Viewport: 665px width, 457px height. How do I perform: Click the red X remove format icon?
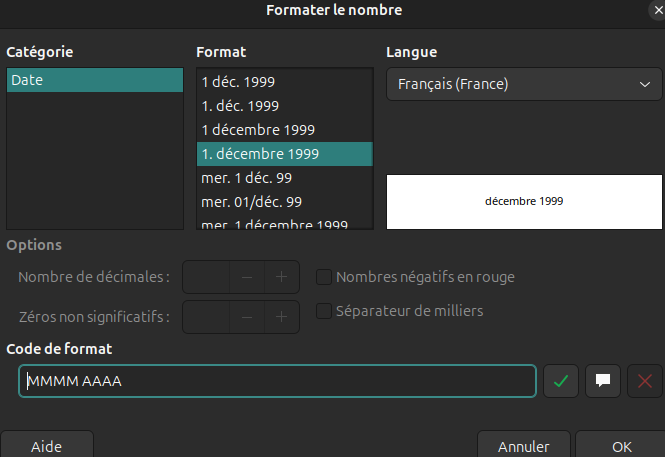(x=644, y=381)
